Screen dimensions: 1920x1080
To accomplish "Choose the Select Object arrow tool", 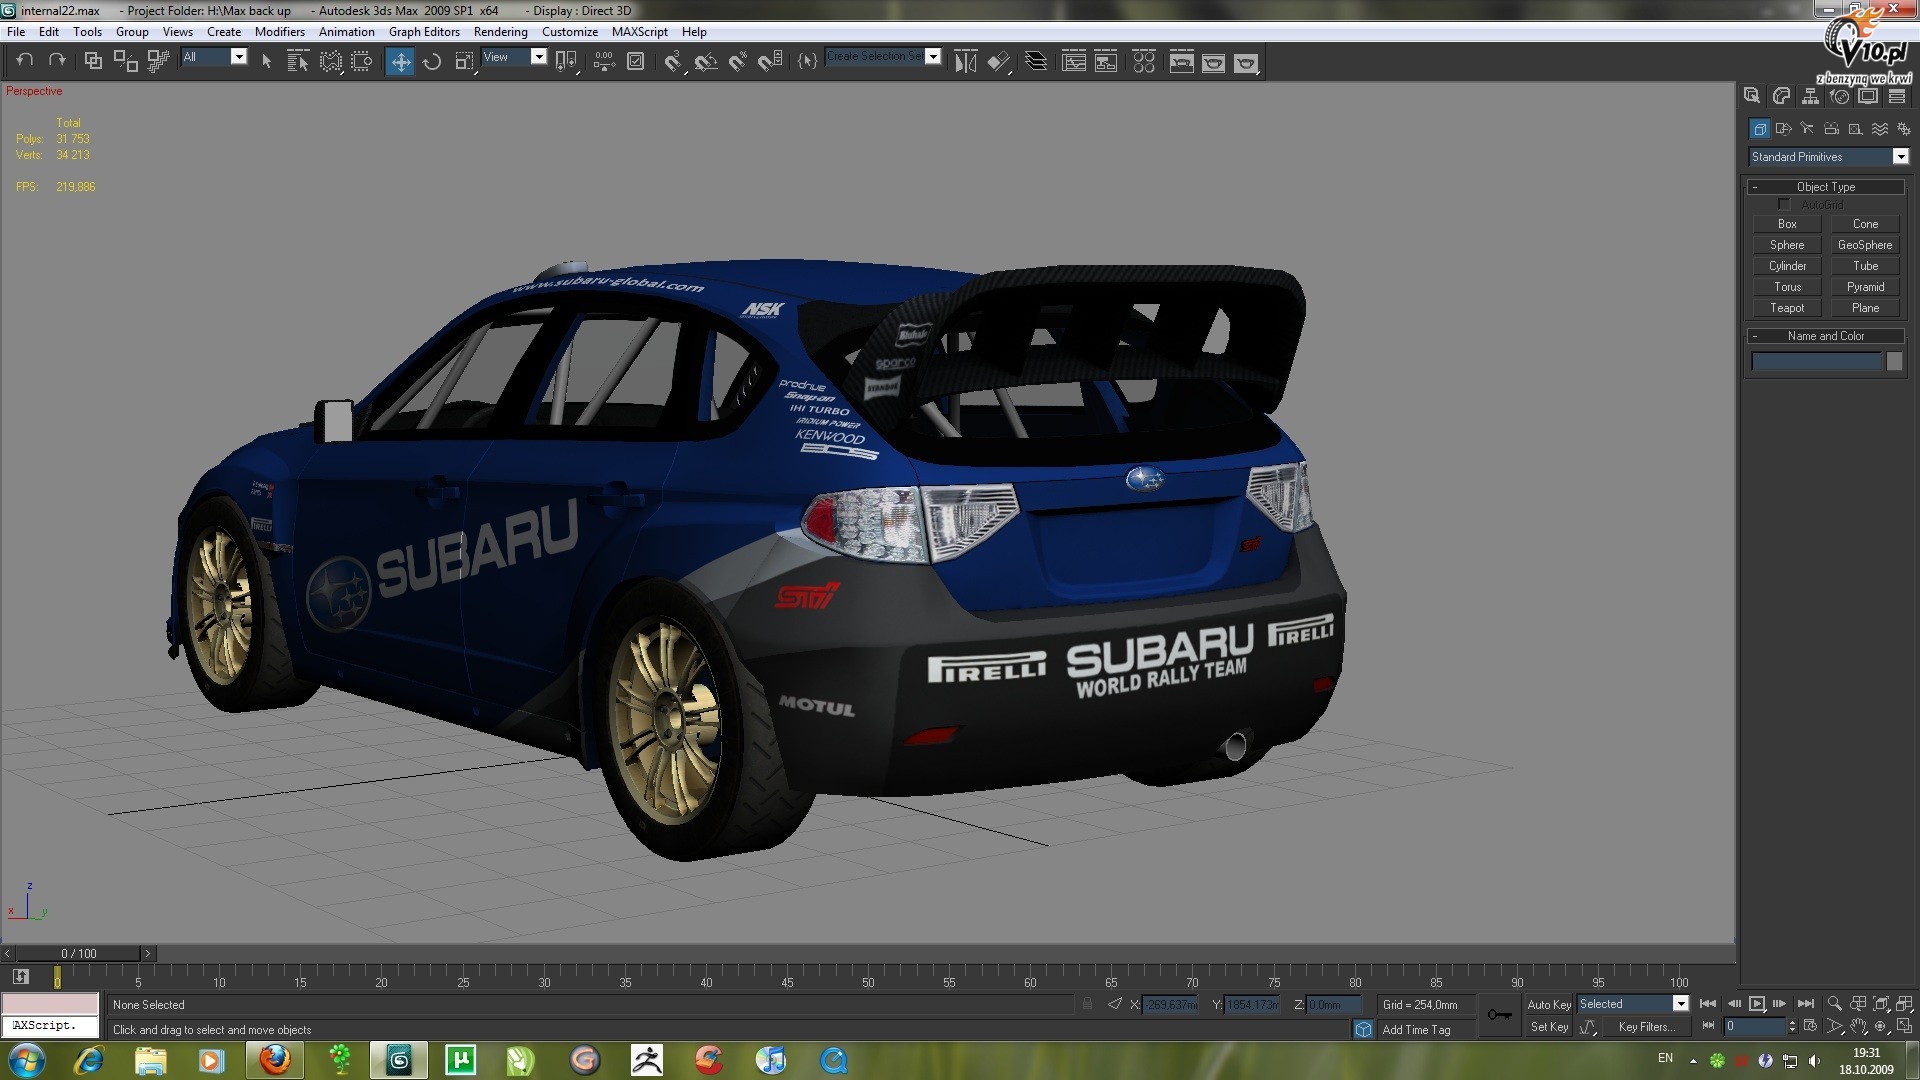I will click(266, 61).
